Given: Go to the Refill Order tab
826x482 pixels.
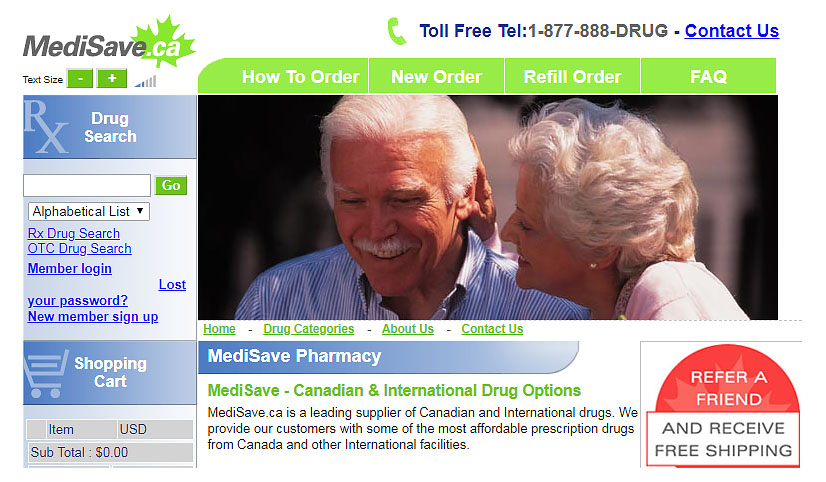Looking at the screenshot, I should [x=572, y=77].
